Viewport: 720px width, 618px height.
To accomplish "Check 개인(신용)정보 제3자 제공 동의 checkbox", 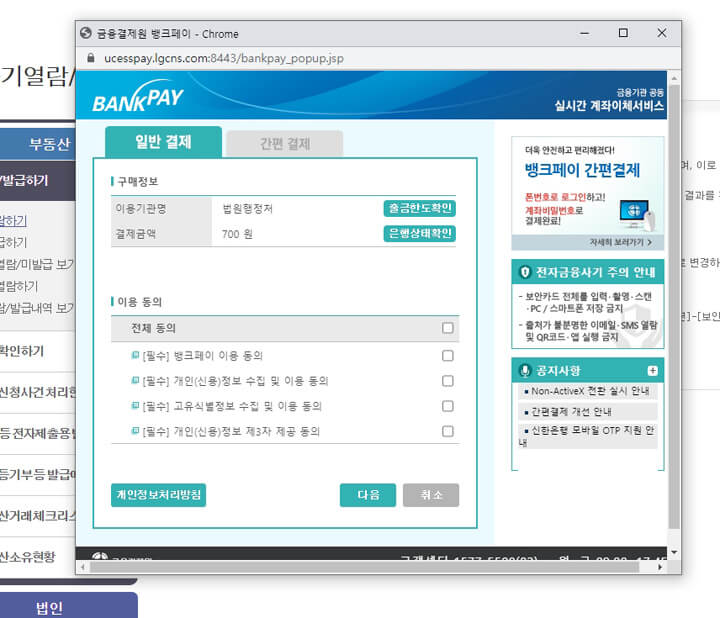I will (448, 432).
